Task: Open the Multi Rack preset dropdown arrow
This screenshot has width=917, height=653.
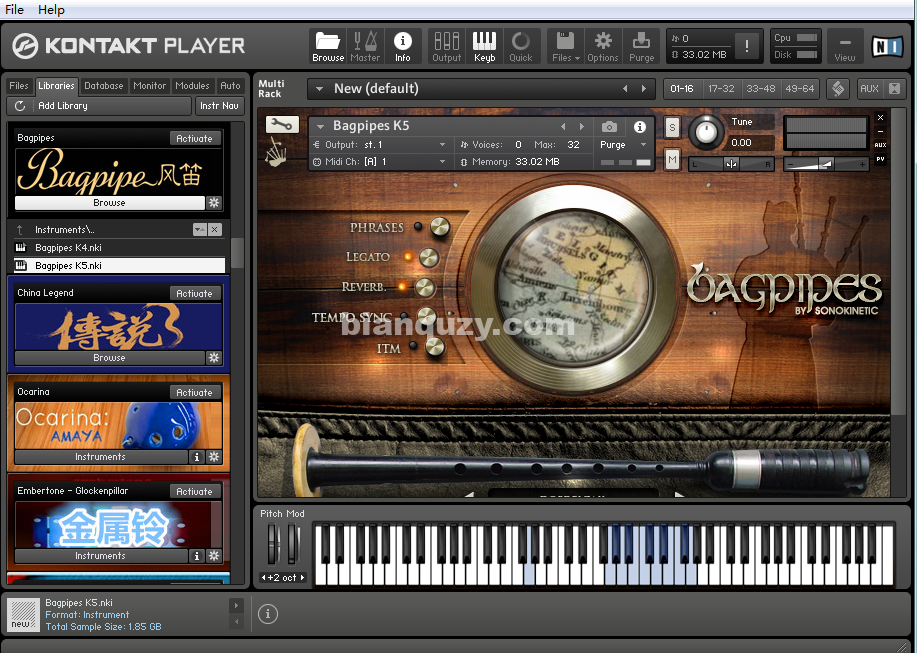Action: point(319,89)
